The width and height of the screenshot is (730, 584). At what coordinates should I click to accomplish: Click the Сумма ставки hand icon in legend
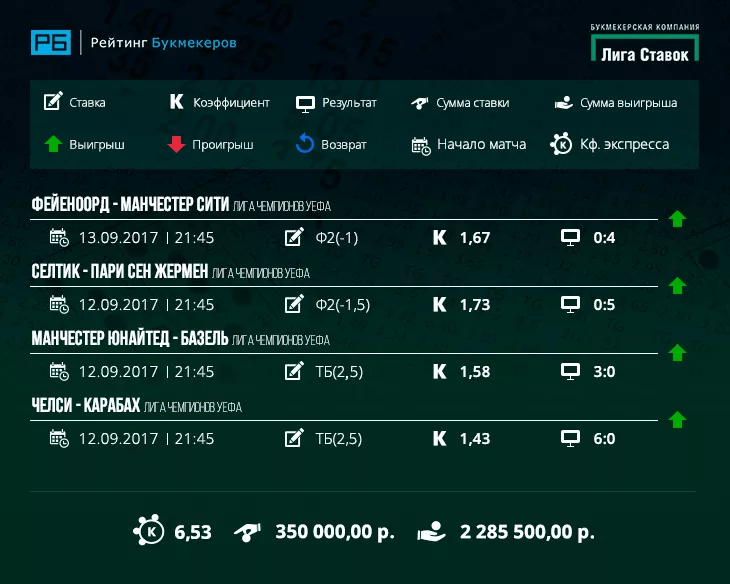(420, 103)
